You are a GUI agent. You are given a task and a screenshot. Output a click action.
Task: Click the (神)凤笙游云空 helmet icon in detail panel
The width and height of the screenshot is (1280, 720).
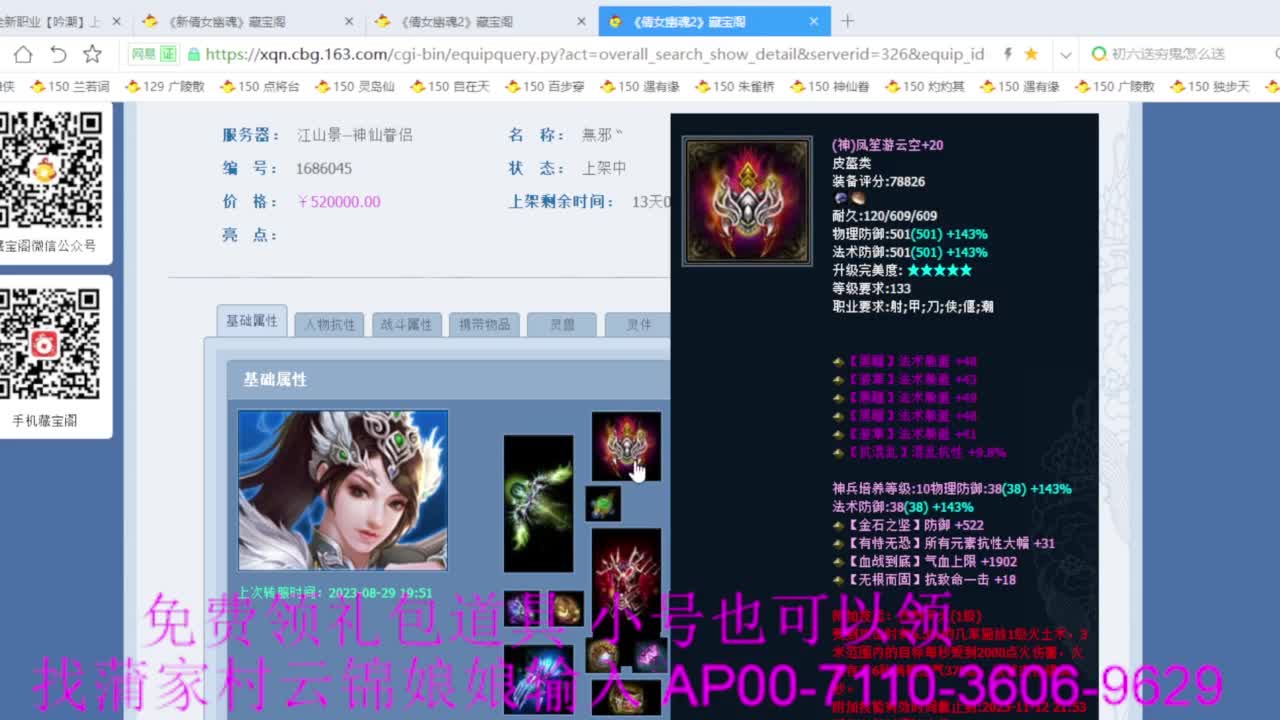click(x=746, y=200)
